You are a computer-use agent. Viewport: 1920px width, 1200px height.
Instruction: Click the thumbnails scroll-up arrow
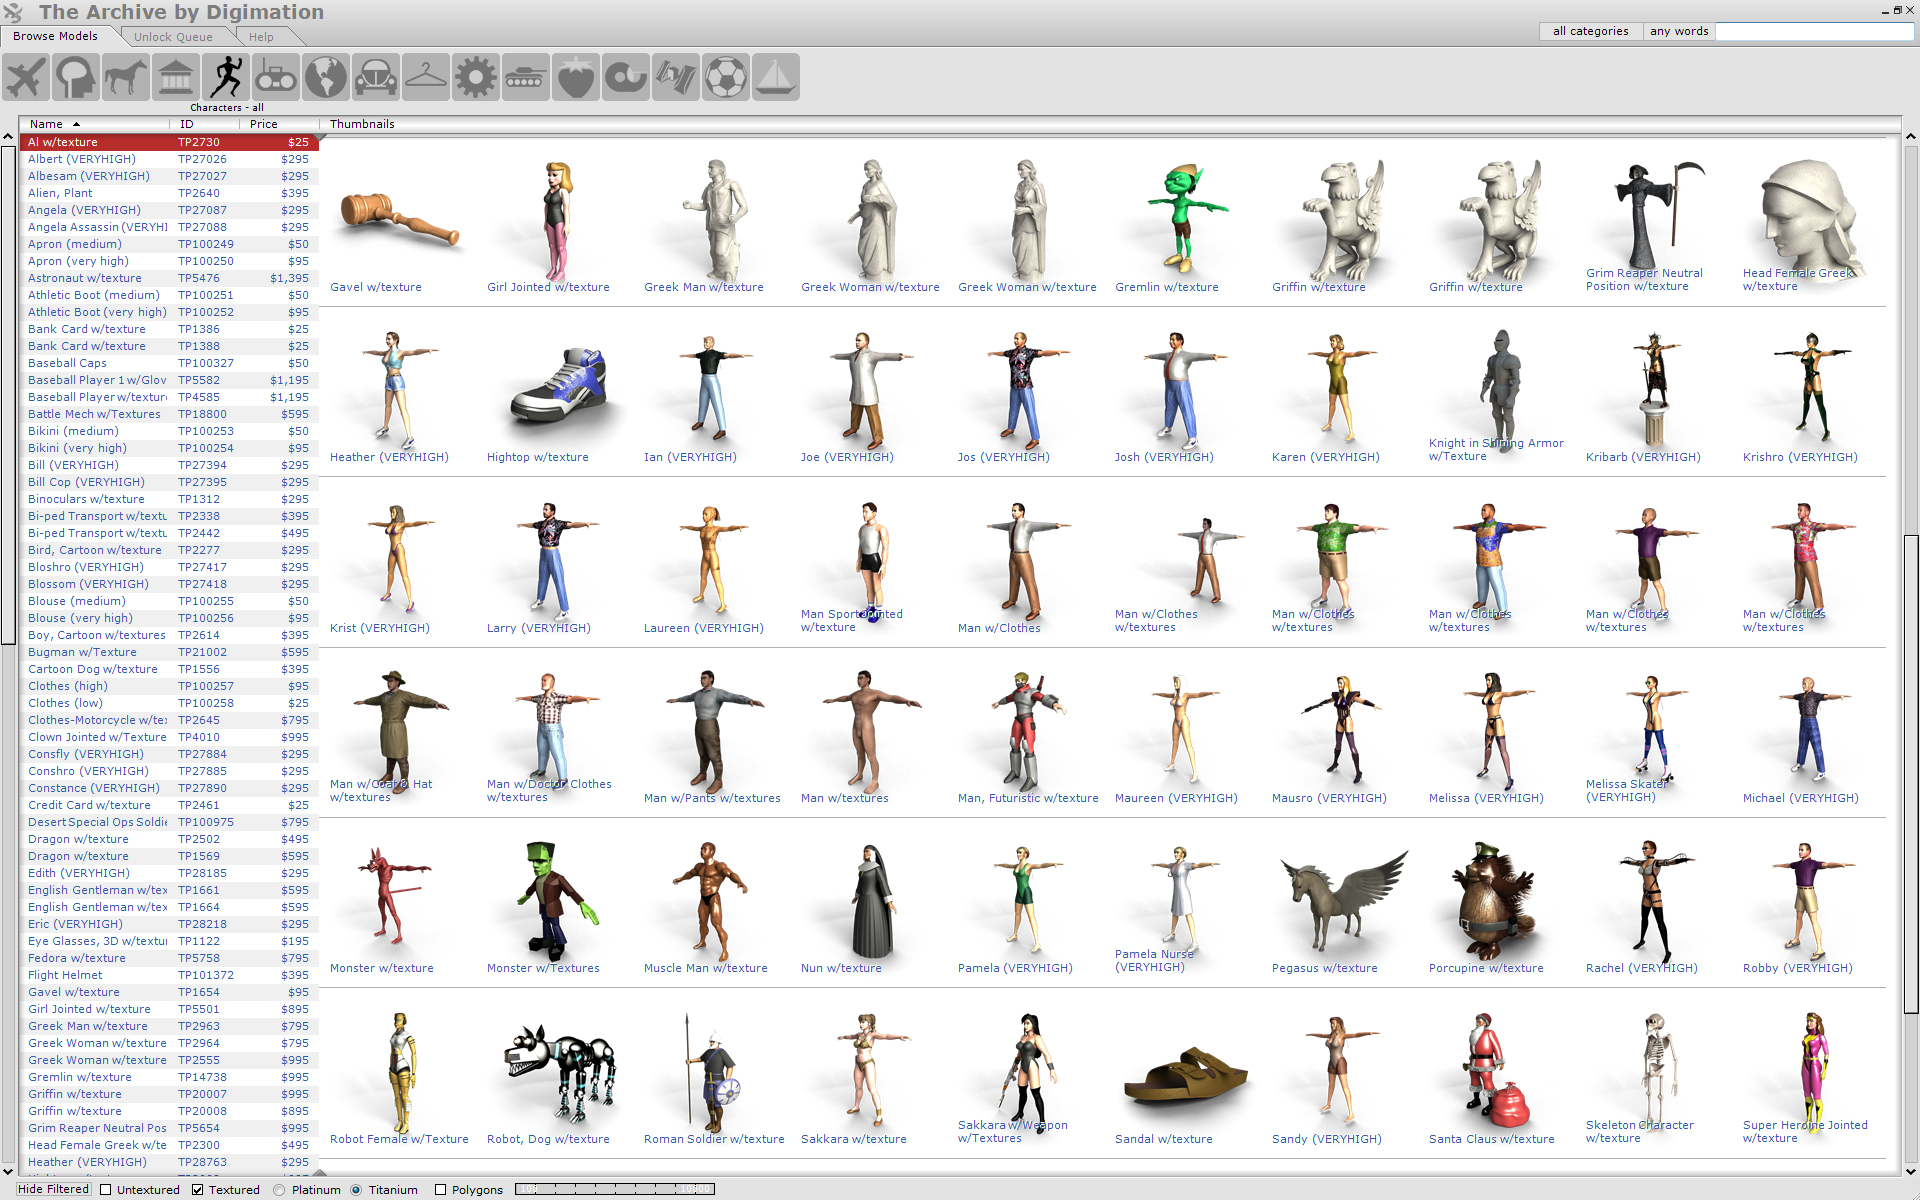click(x=1911, y=137)
